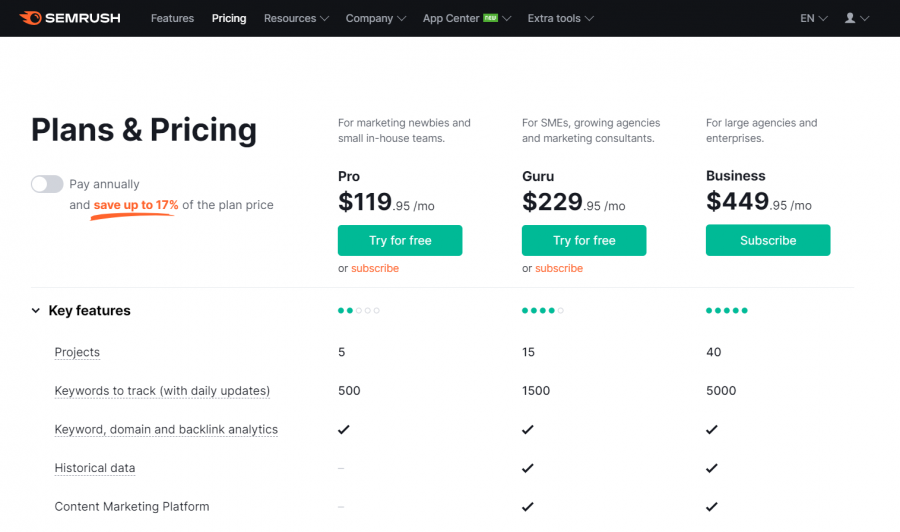900x532 pixels.
Task: Click the 40 projects value for Business
Action: click(713, 352)
